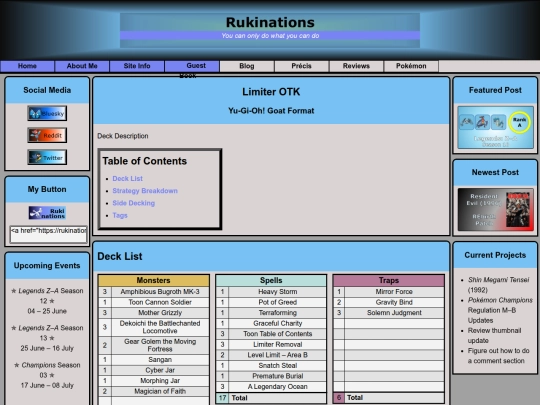Select Graceful Charity spell row

tap(271, 323)
